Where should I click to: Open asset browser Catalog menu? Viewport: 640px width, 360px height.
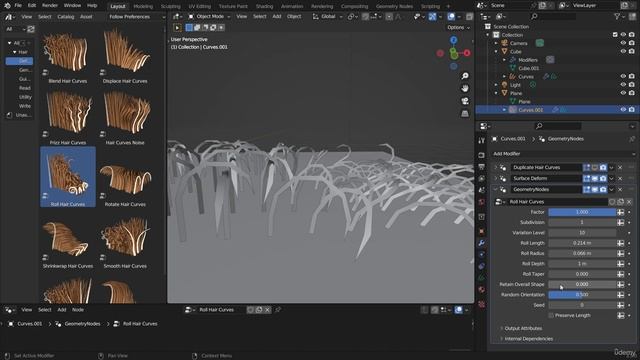point(66,17)
